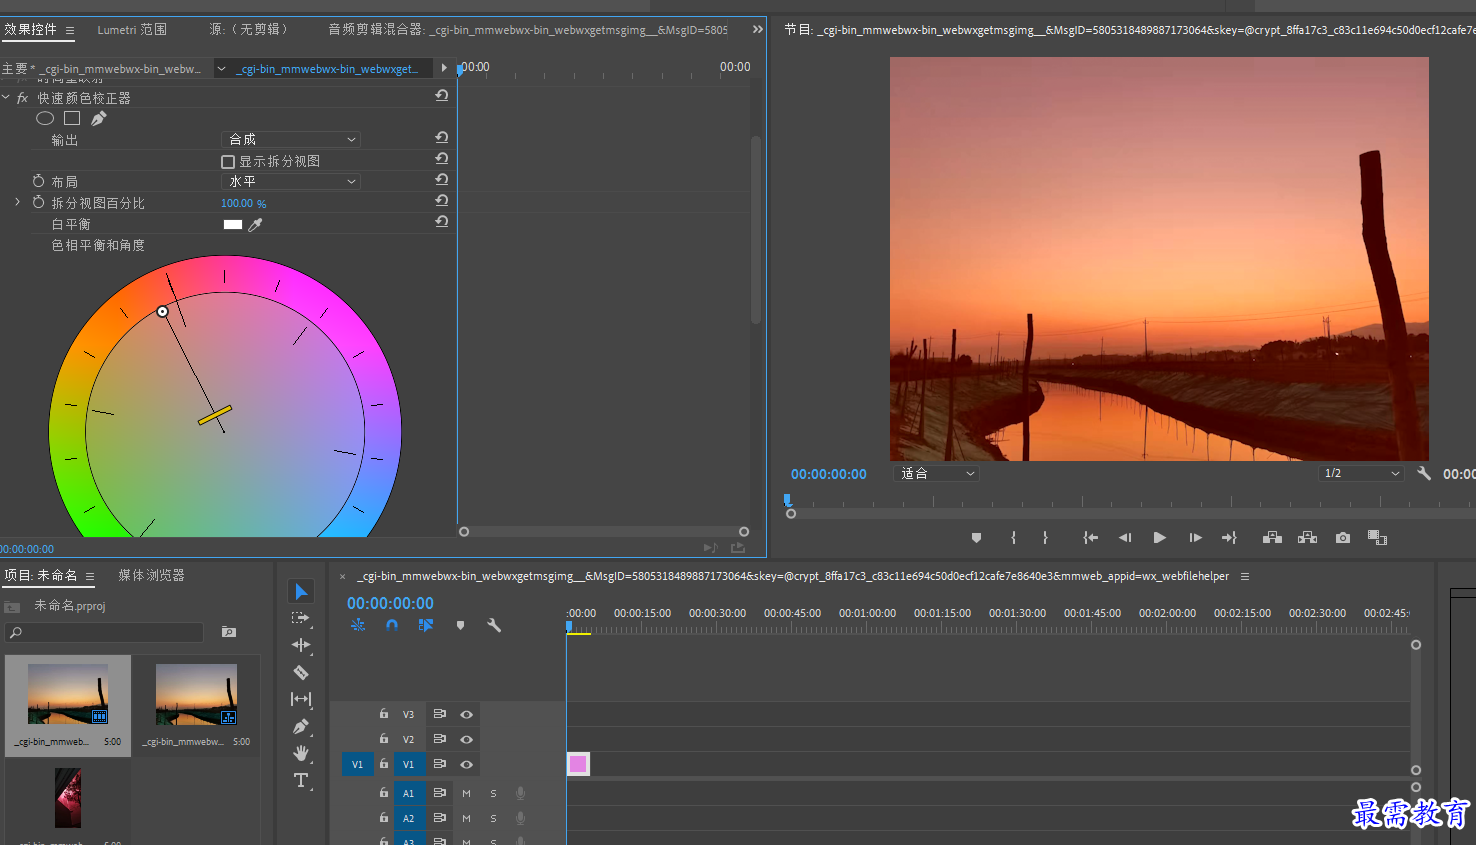1476x845 pixels.
Task: Reset the 布局 parameter
Action: [441, 180]
